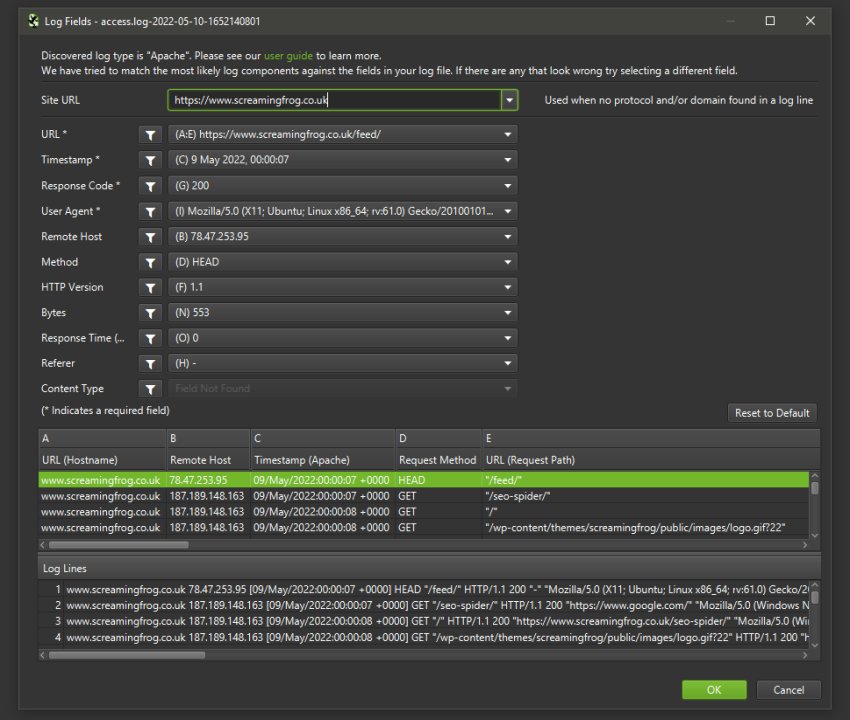Follow the user guide link
Image resolution: width=850 pixels, height=720 pixels.
click(288, 56)
